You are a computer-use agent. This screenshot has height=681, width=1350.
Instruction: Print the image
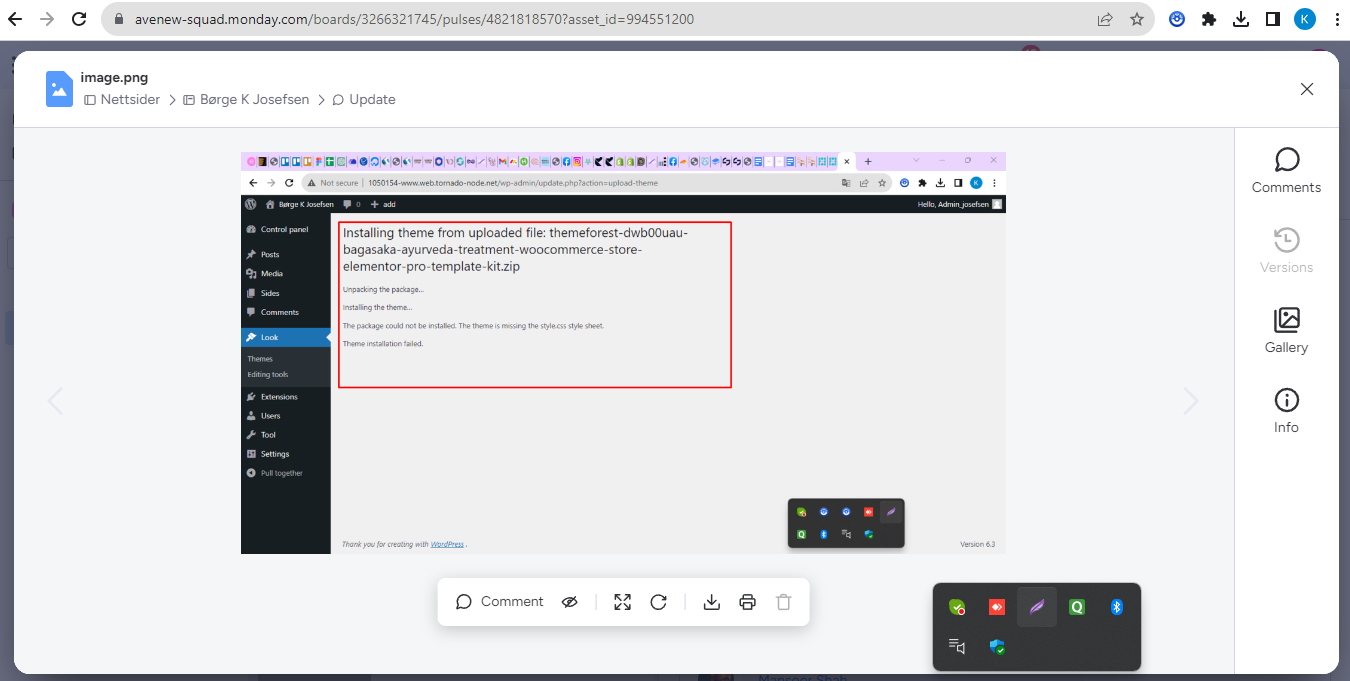tap(747, 602)
